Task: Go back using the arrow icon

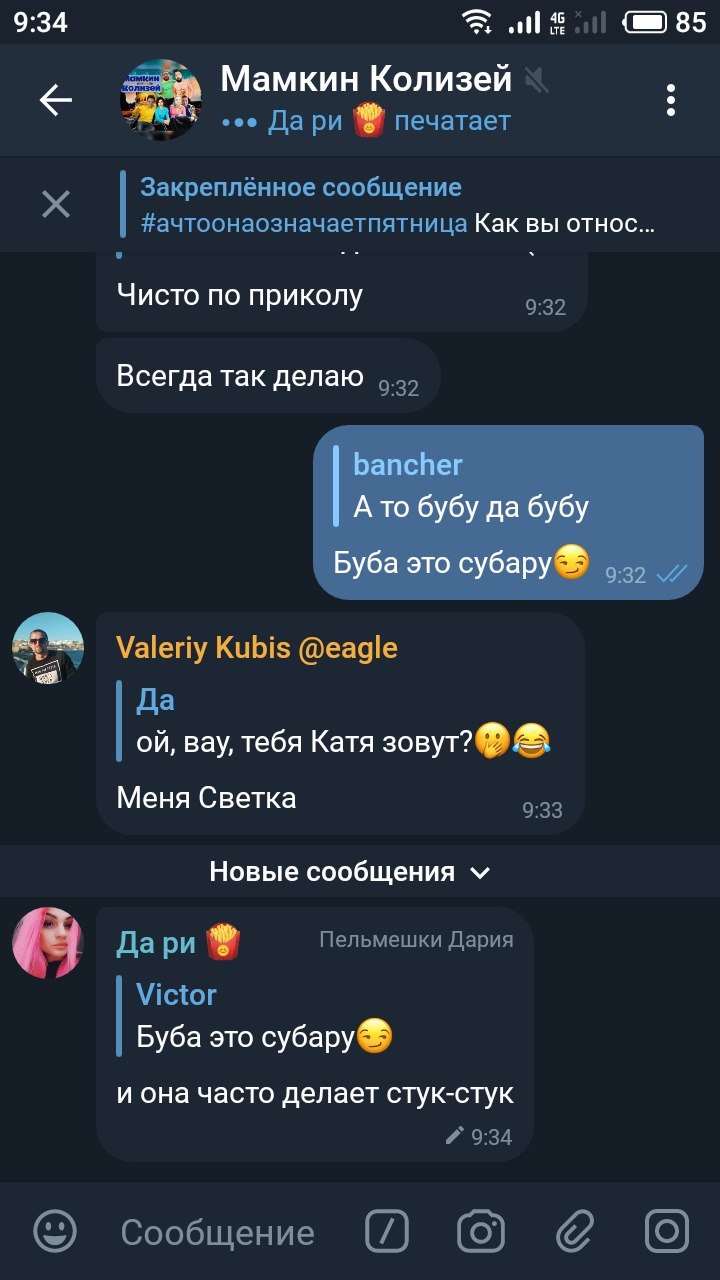Action: [x=56, y=100]
